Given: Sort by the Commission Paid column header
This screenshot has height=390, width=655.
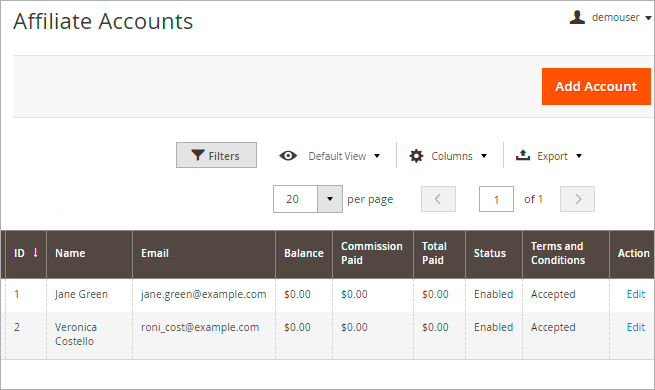Looking at the screenshot, I should point(373,254).
